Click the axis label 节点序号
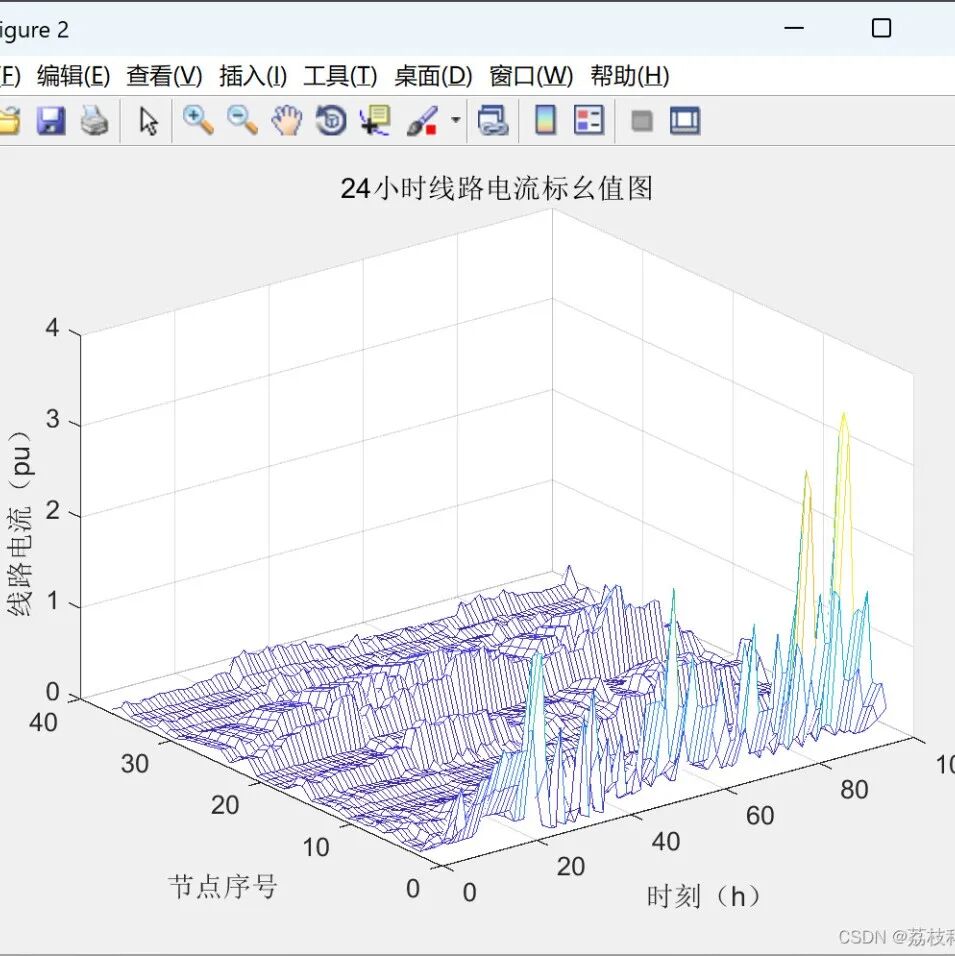955x956 pixels. (223, 886)
